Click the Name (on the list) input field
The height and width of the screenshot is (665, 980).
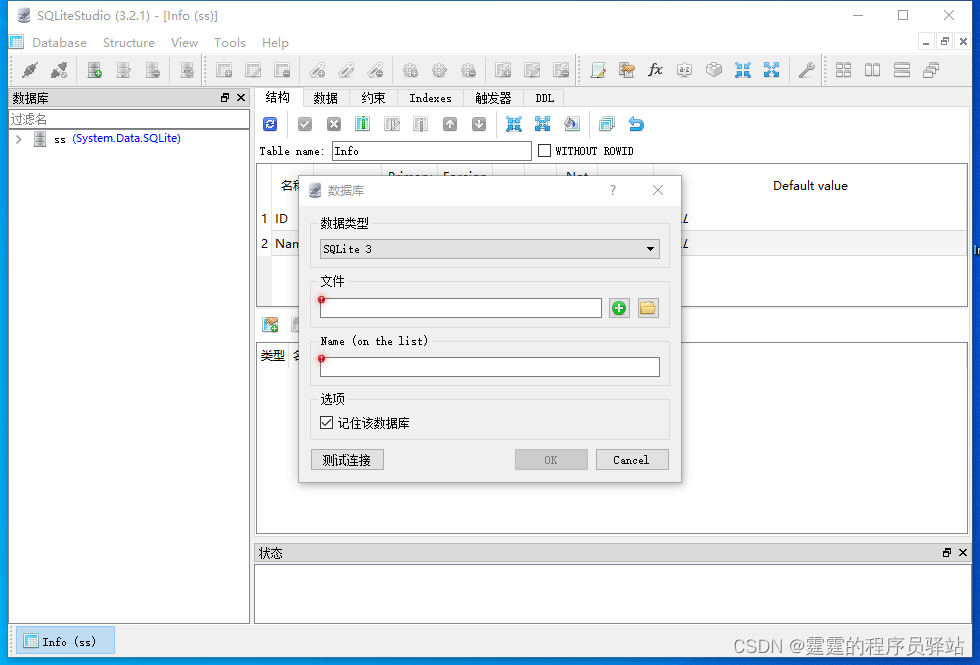489,367
